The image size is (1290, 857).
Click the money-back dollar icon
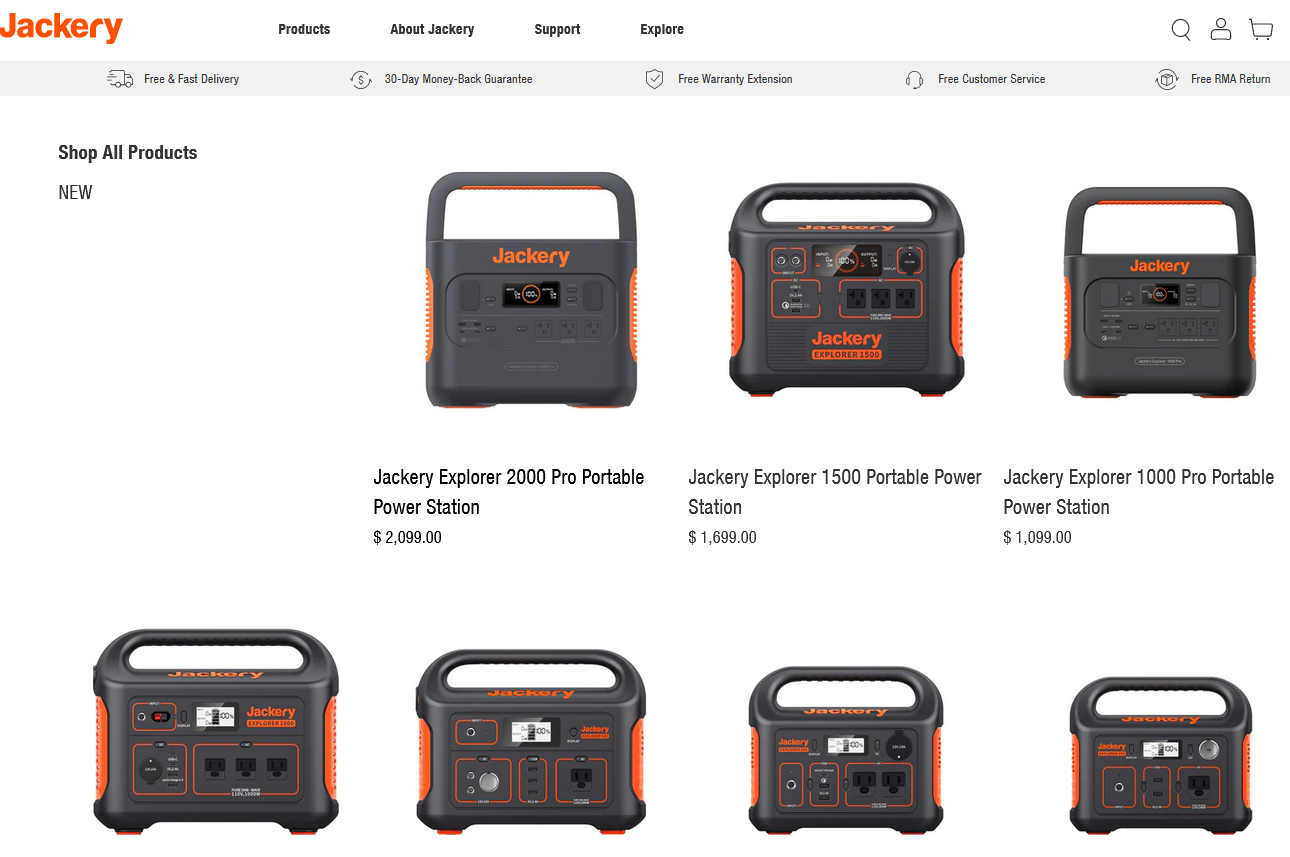(x=361, y=79)
